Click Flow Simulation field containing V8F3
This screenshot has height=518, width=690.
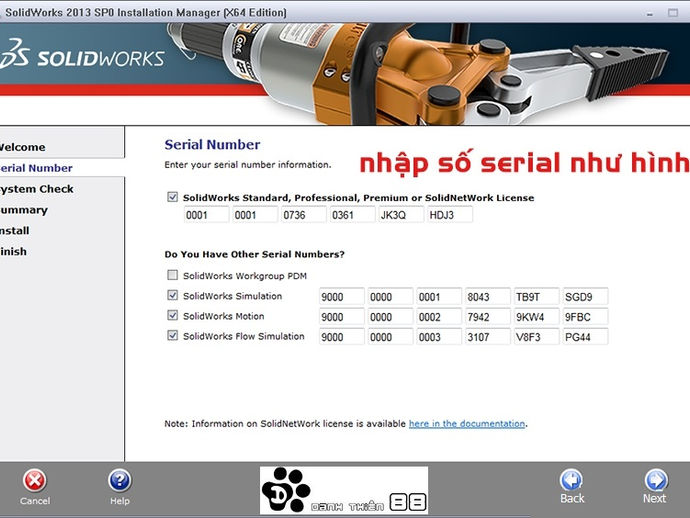click(536, 337)
